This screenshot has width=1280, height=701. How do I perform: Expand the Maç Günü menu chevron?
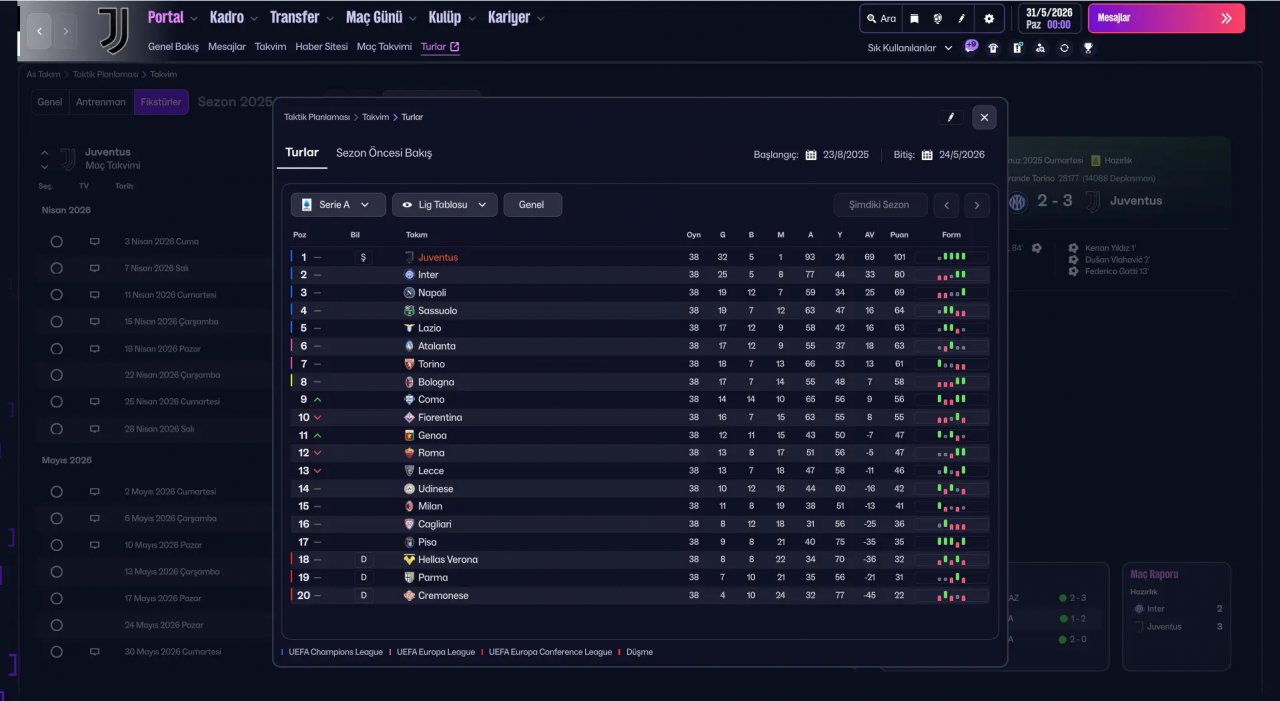point(413,19)
